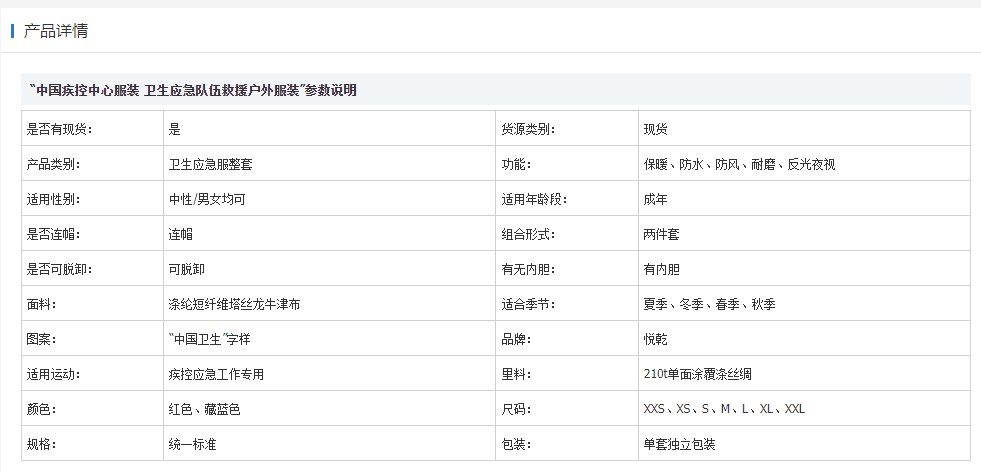Select the 单套独立包装 packaging value
The image size is (981, 472).
point(679,444)
